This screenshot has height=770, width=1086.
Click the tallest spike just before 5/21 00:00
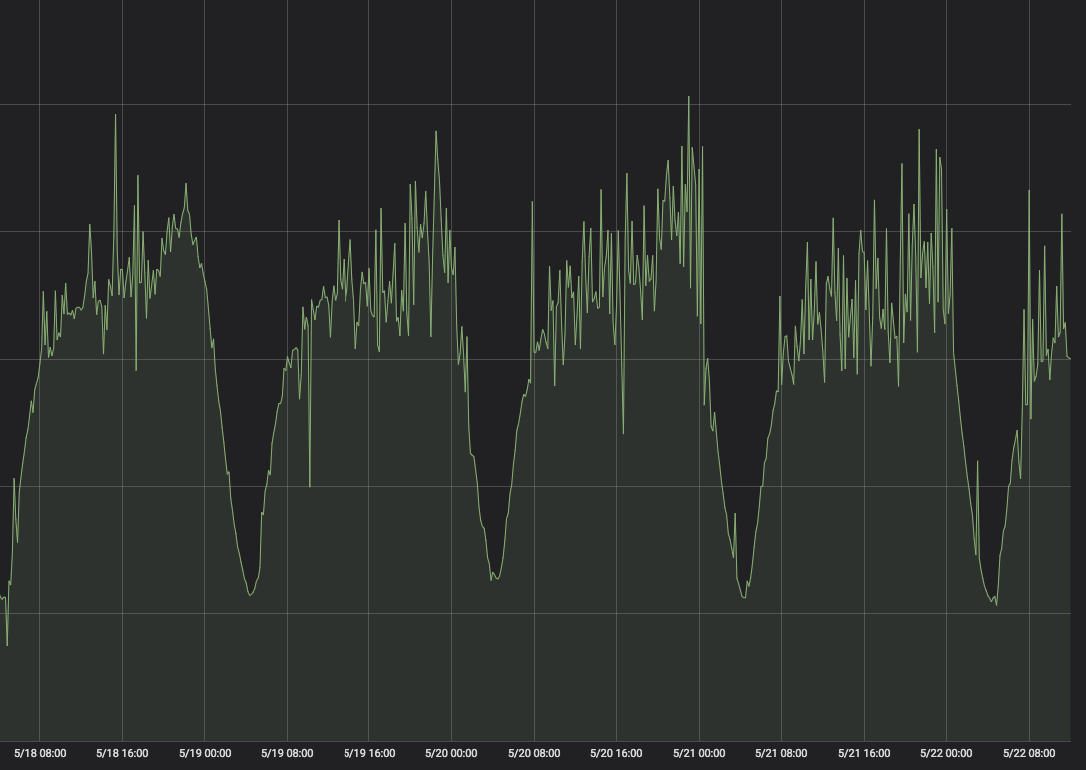click(x=689, y=98)
